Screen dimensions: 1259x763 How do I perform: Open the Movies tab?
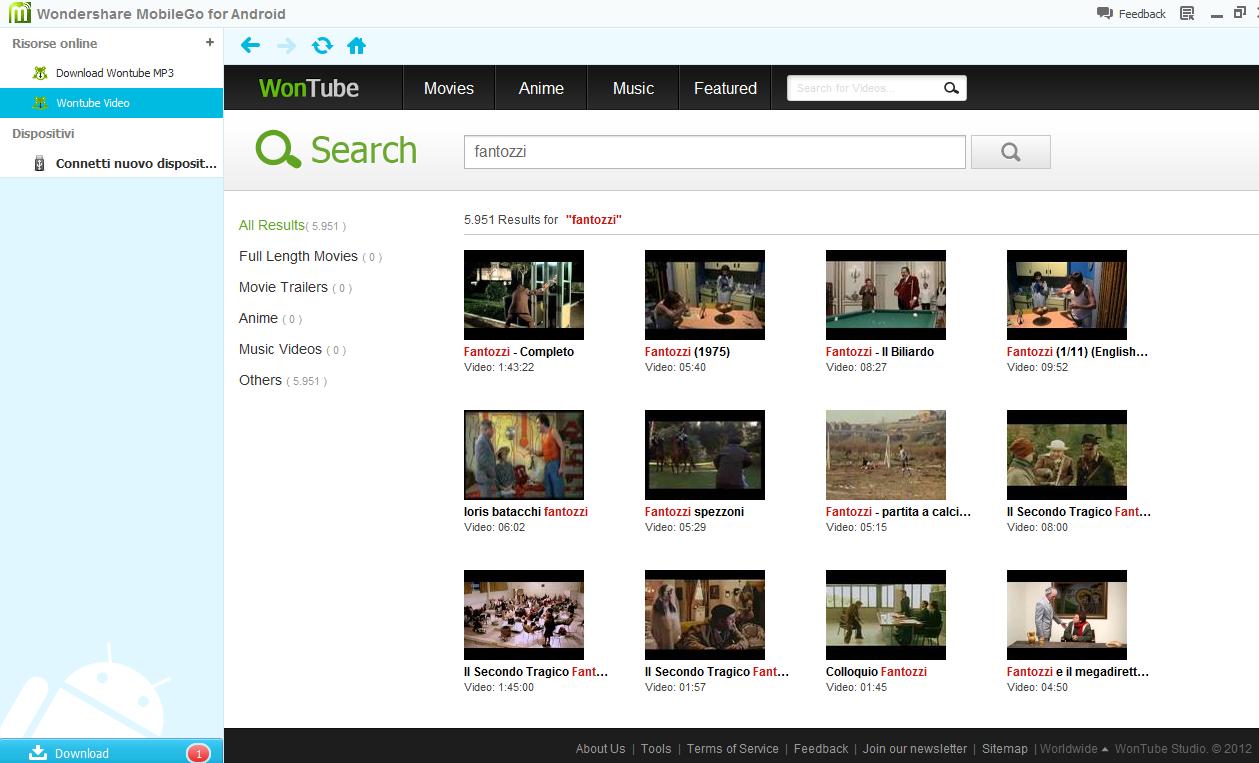coord(448,88)
